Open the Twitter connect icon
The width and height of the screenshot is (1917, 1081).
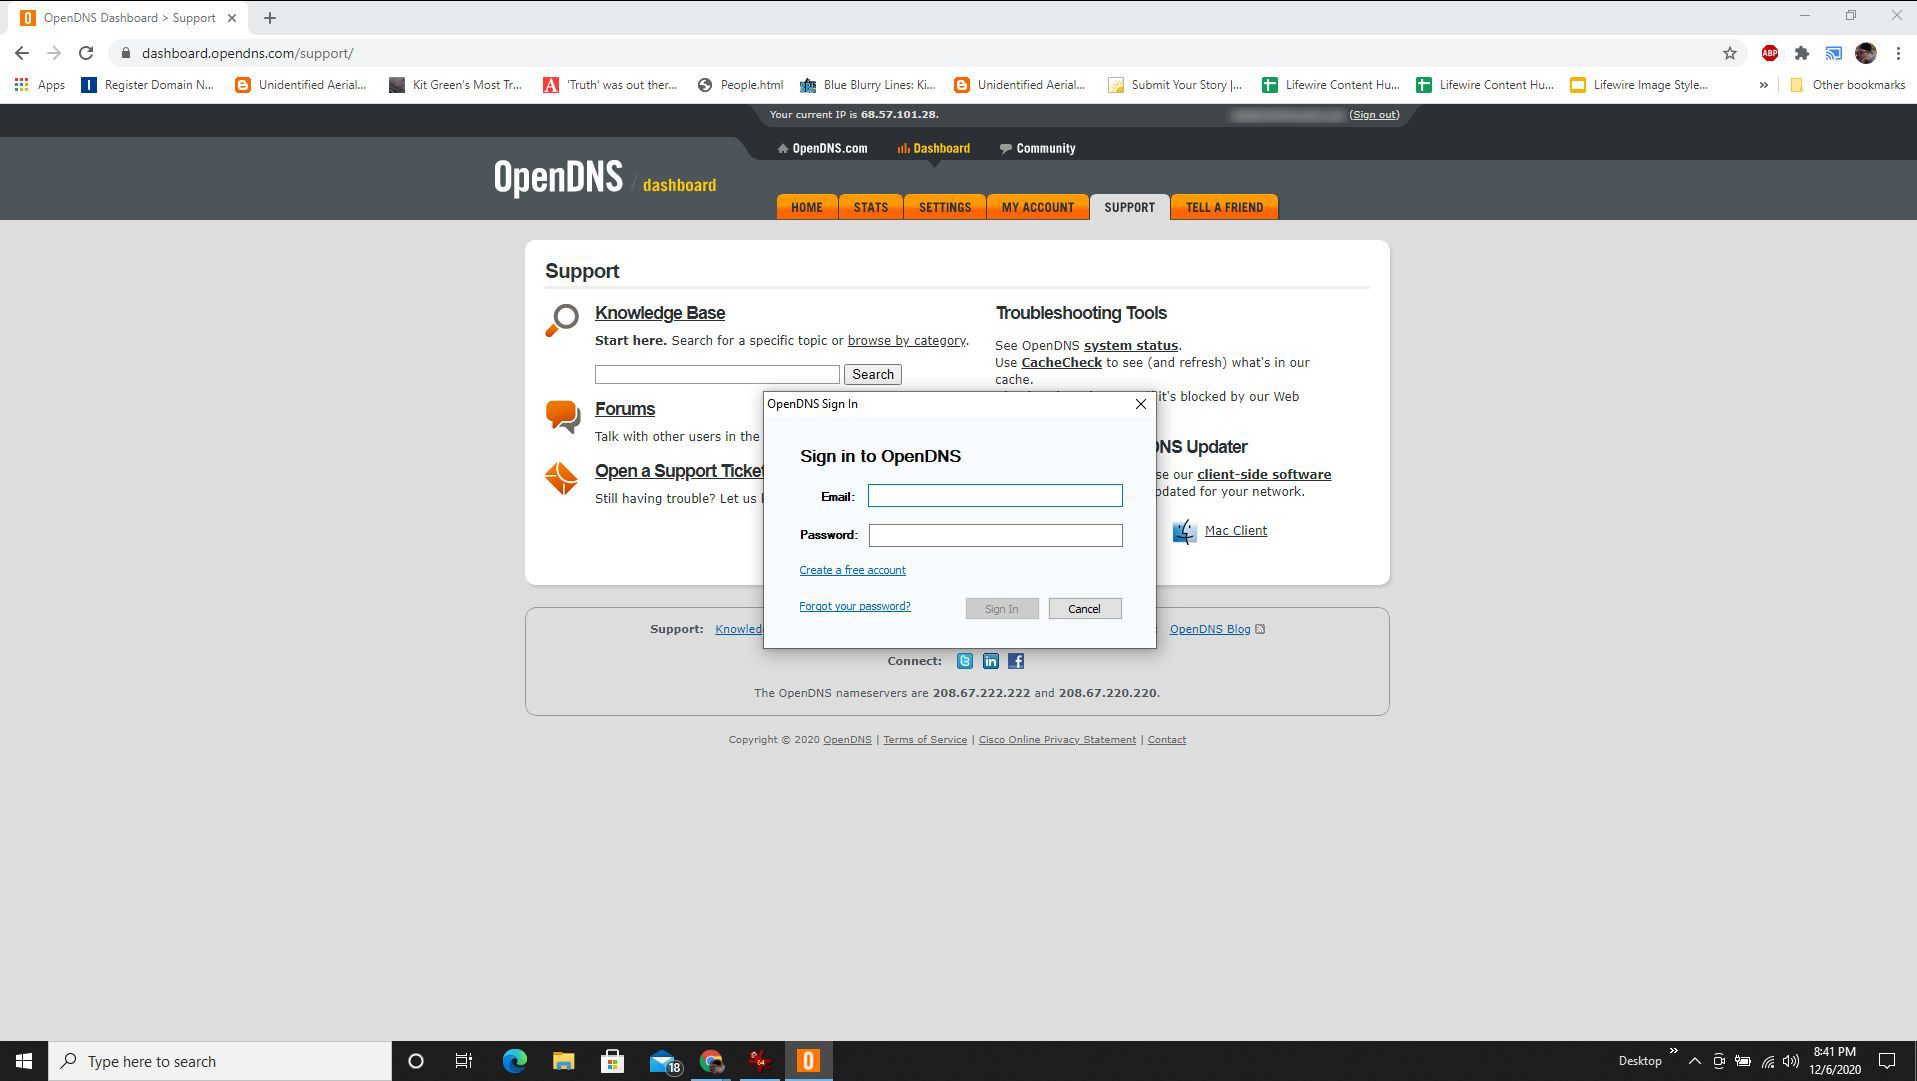click(x=964, y=661)
